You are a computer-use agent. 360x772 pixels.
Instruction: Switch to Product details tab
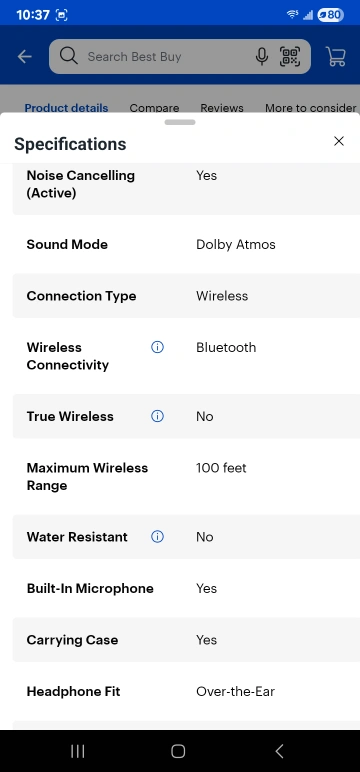point(66,107)
